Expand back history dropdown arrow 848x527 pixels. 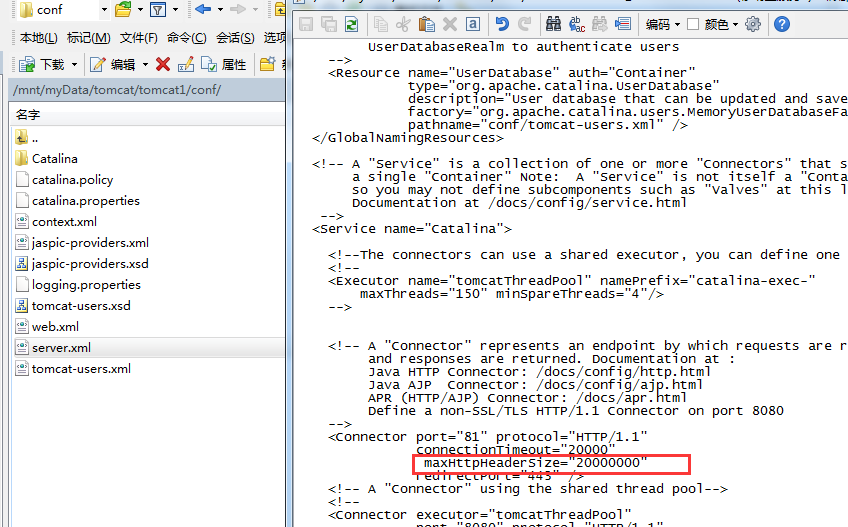click(x=220, y=10)
